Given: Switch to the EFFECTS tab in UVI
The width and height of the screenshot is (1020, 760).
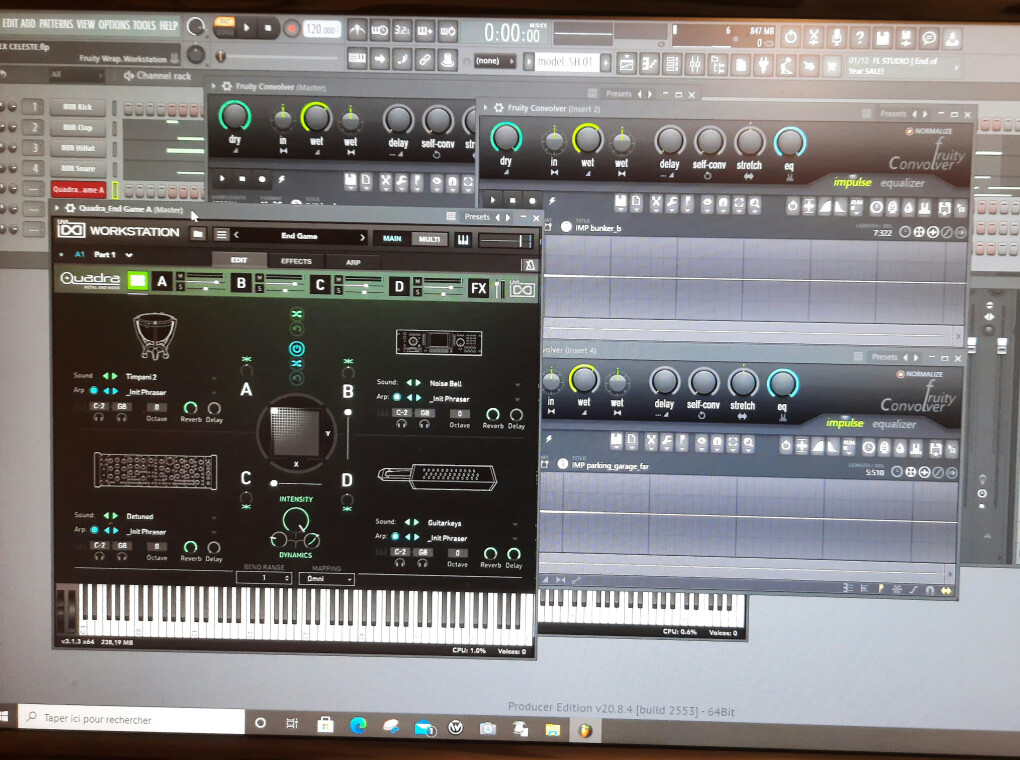Looking at the screenshot, I should [296, 261].
